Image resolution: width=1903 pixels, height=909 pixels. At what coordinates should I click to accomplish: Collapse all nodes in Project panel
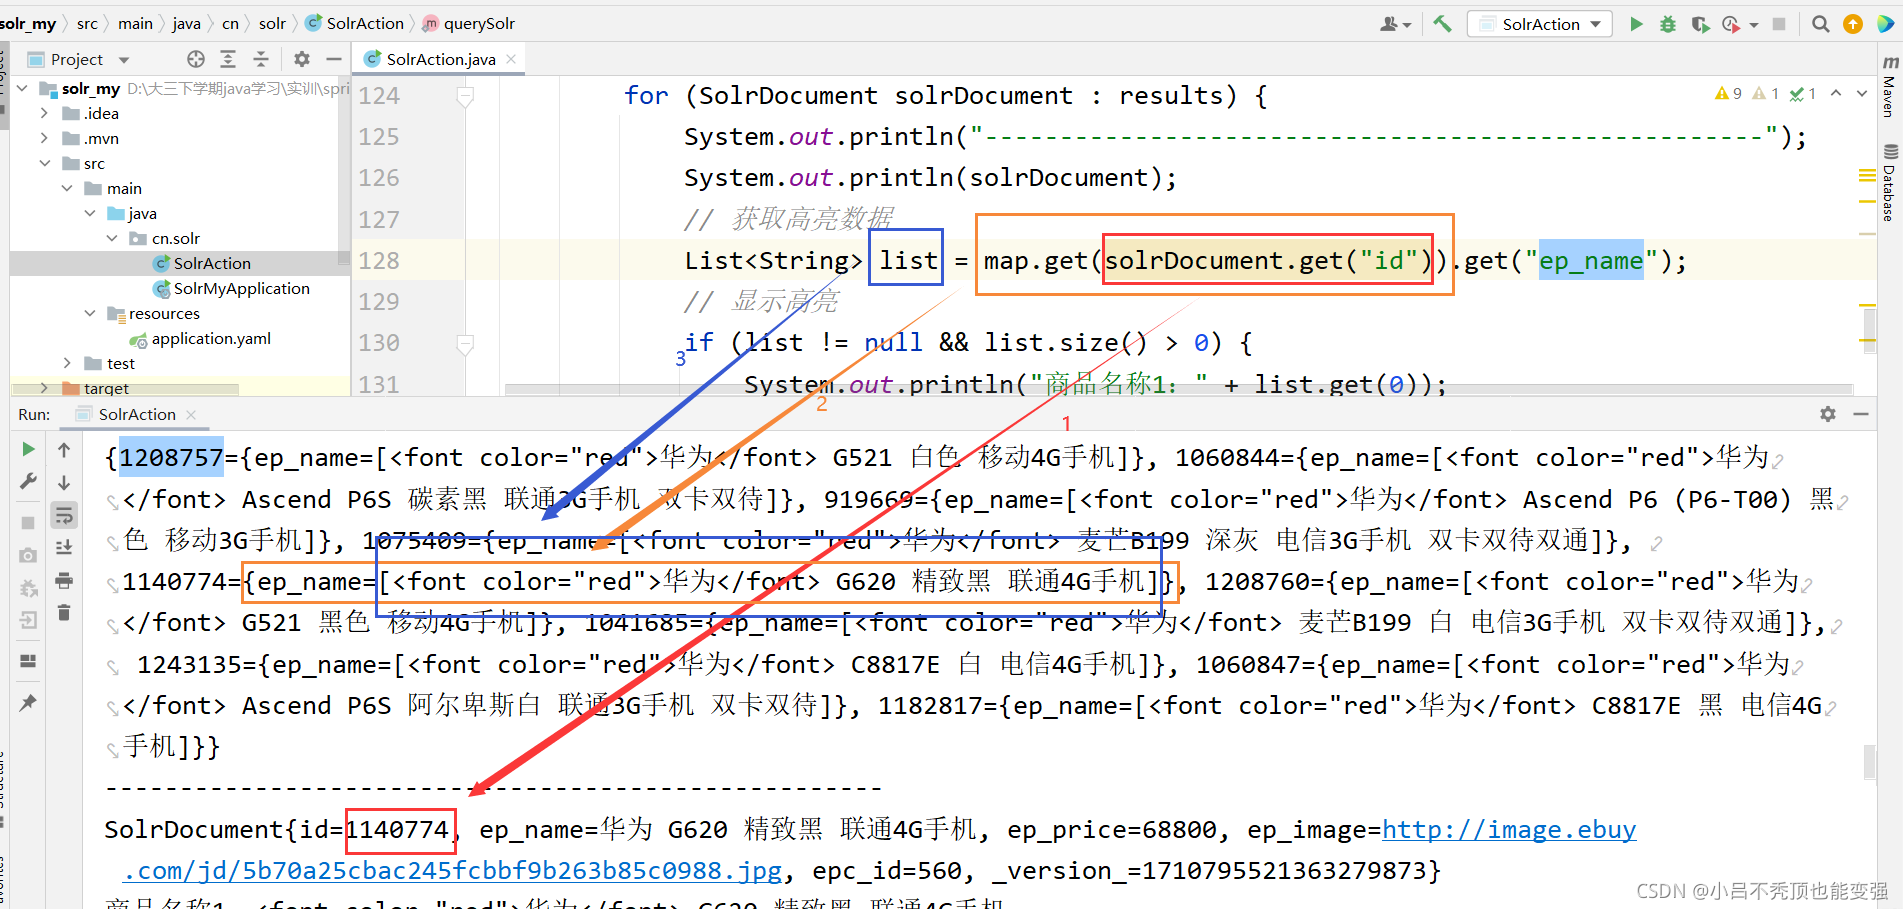[x=261, y=59]
